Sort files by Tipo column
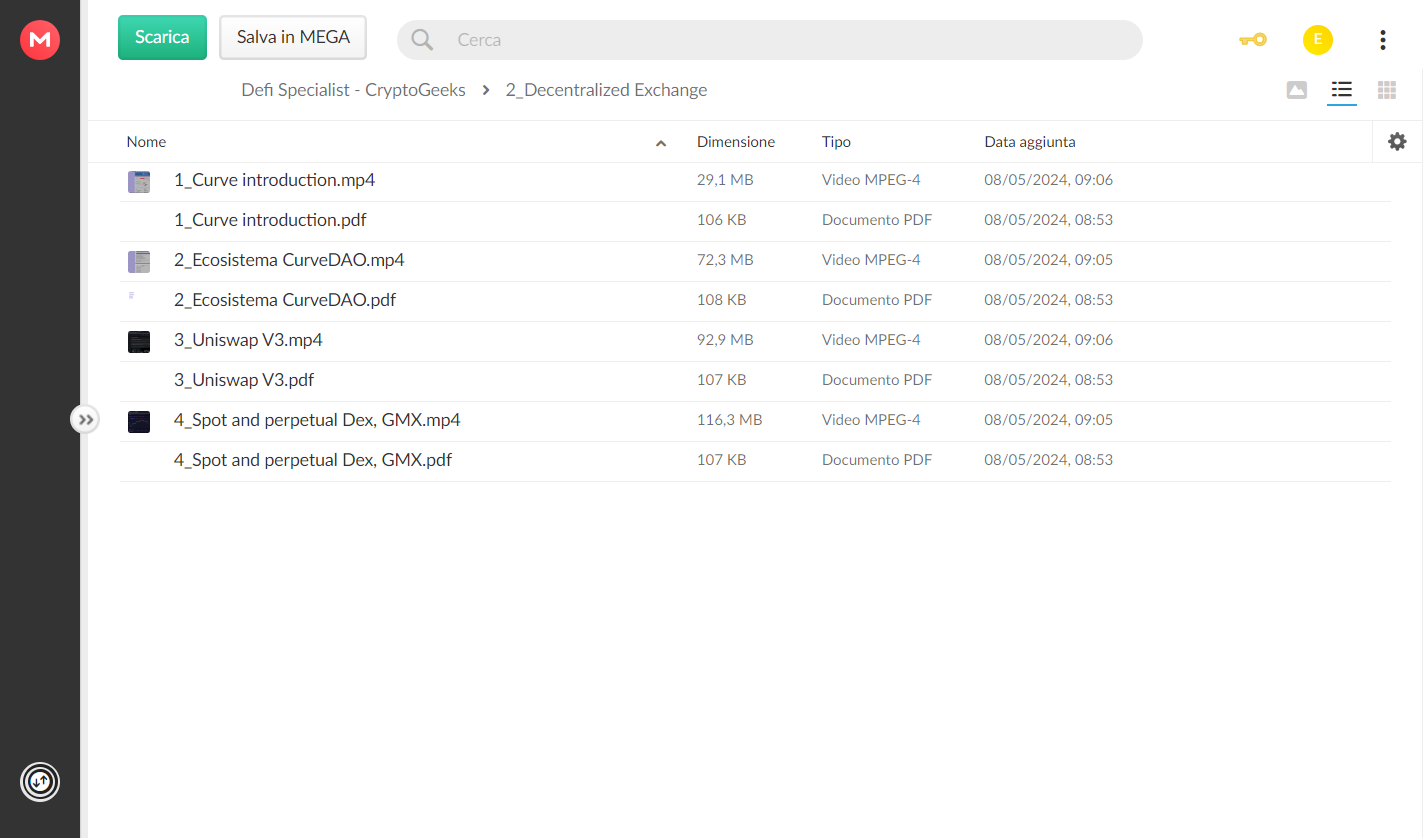The height and width of the screenshot is (838, 1423). [836, 142]
